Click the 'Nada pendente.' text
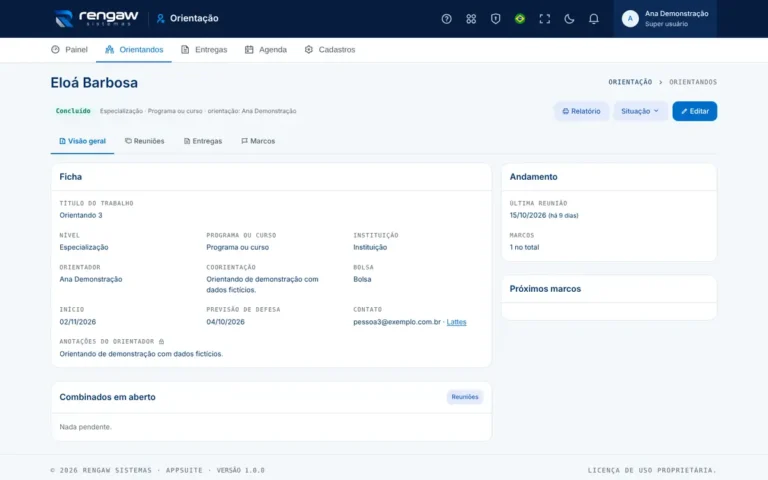This screenshot has height=480, width=768. coord(85,427)
